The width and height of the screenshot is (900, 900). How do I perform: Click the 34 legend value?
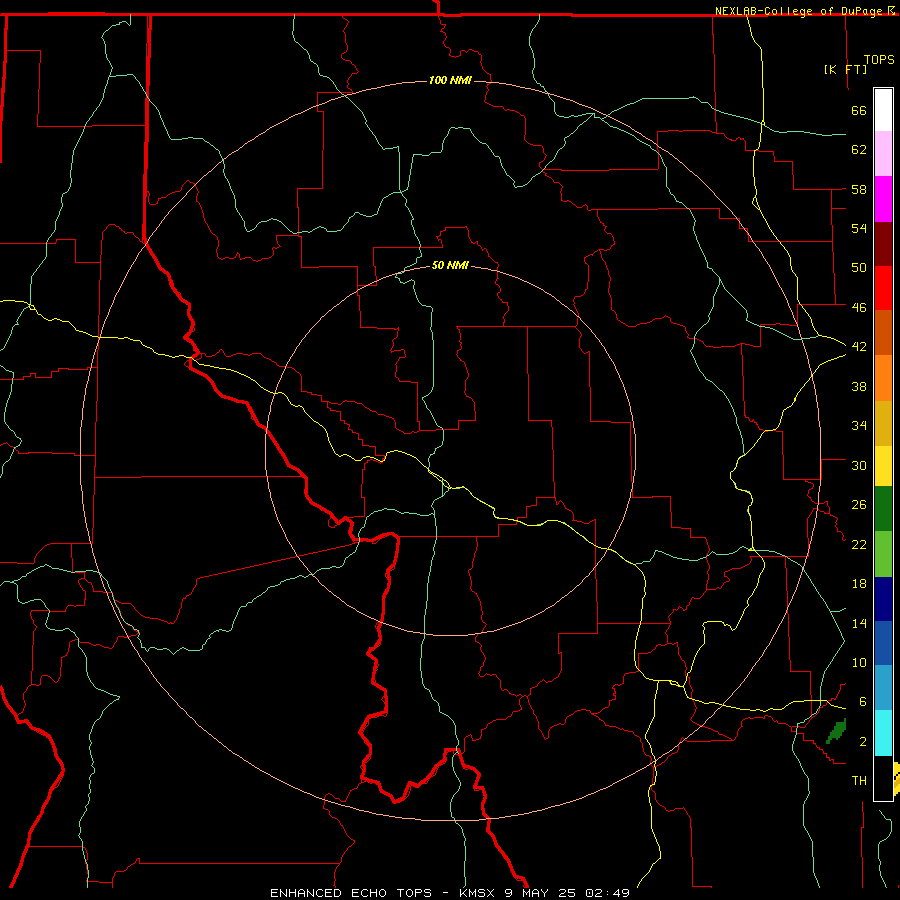point(859,426)
